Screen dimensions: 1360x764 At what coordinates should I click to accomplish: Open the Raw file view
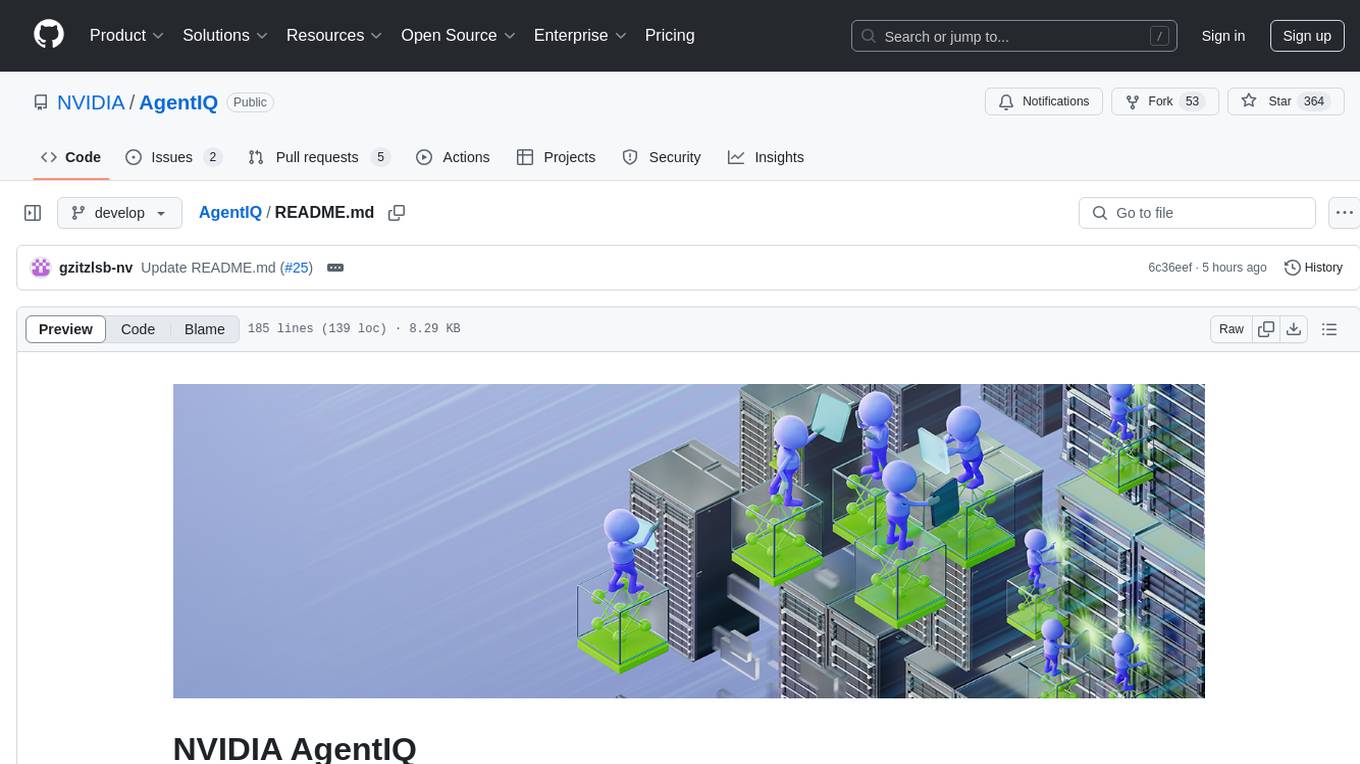click(x=1231, y=329)
